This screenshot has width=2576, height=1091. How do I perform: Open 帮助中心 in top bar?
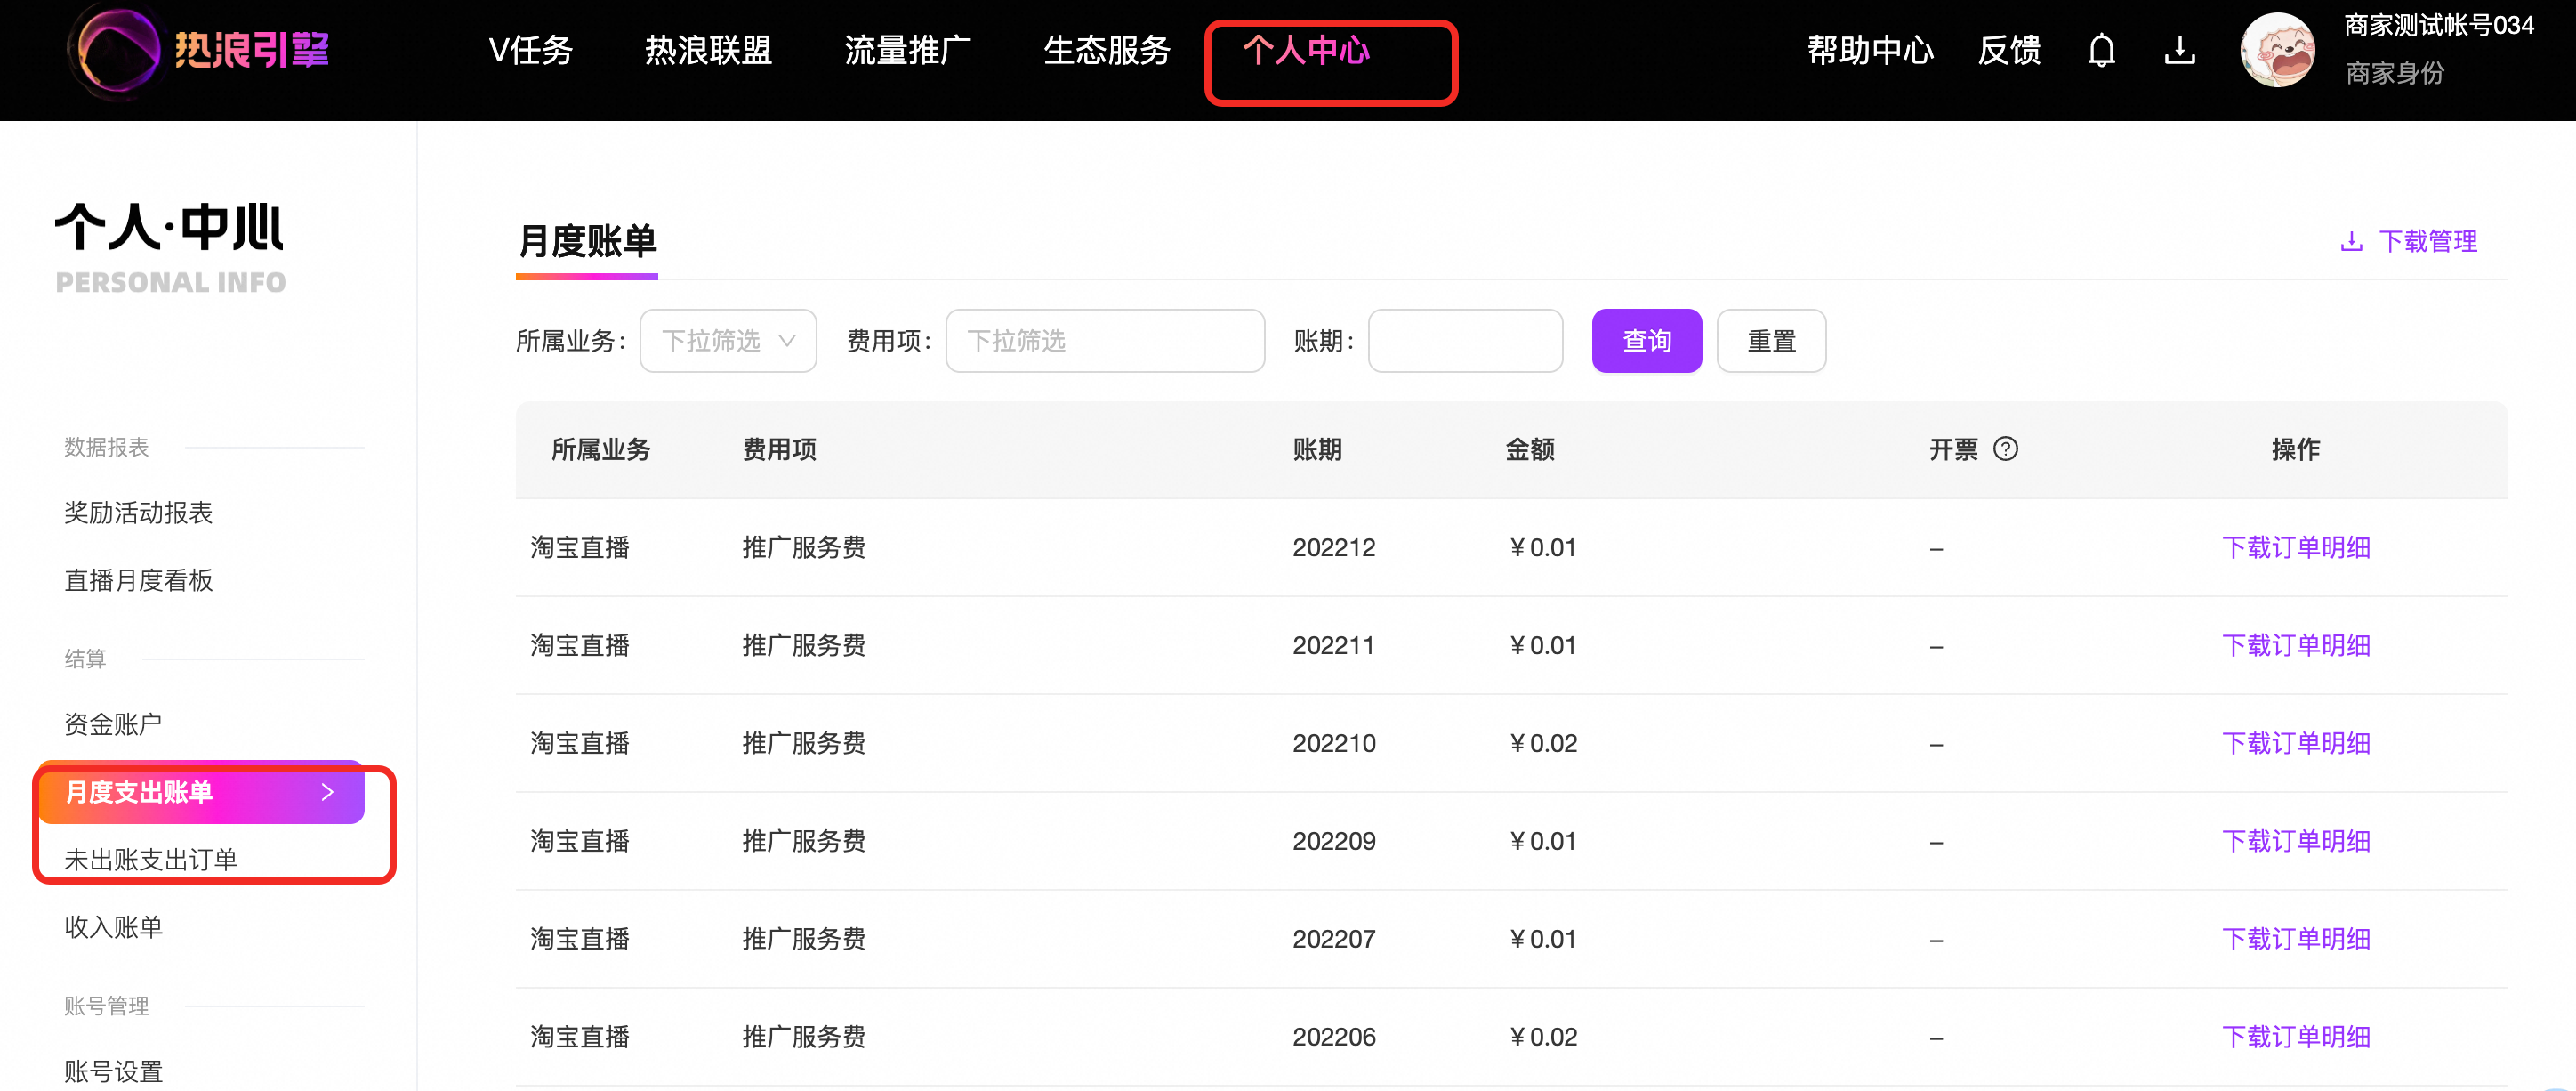coord(1870,50)
